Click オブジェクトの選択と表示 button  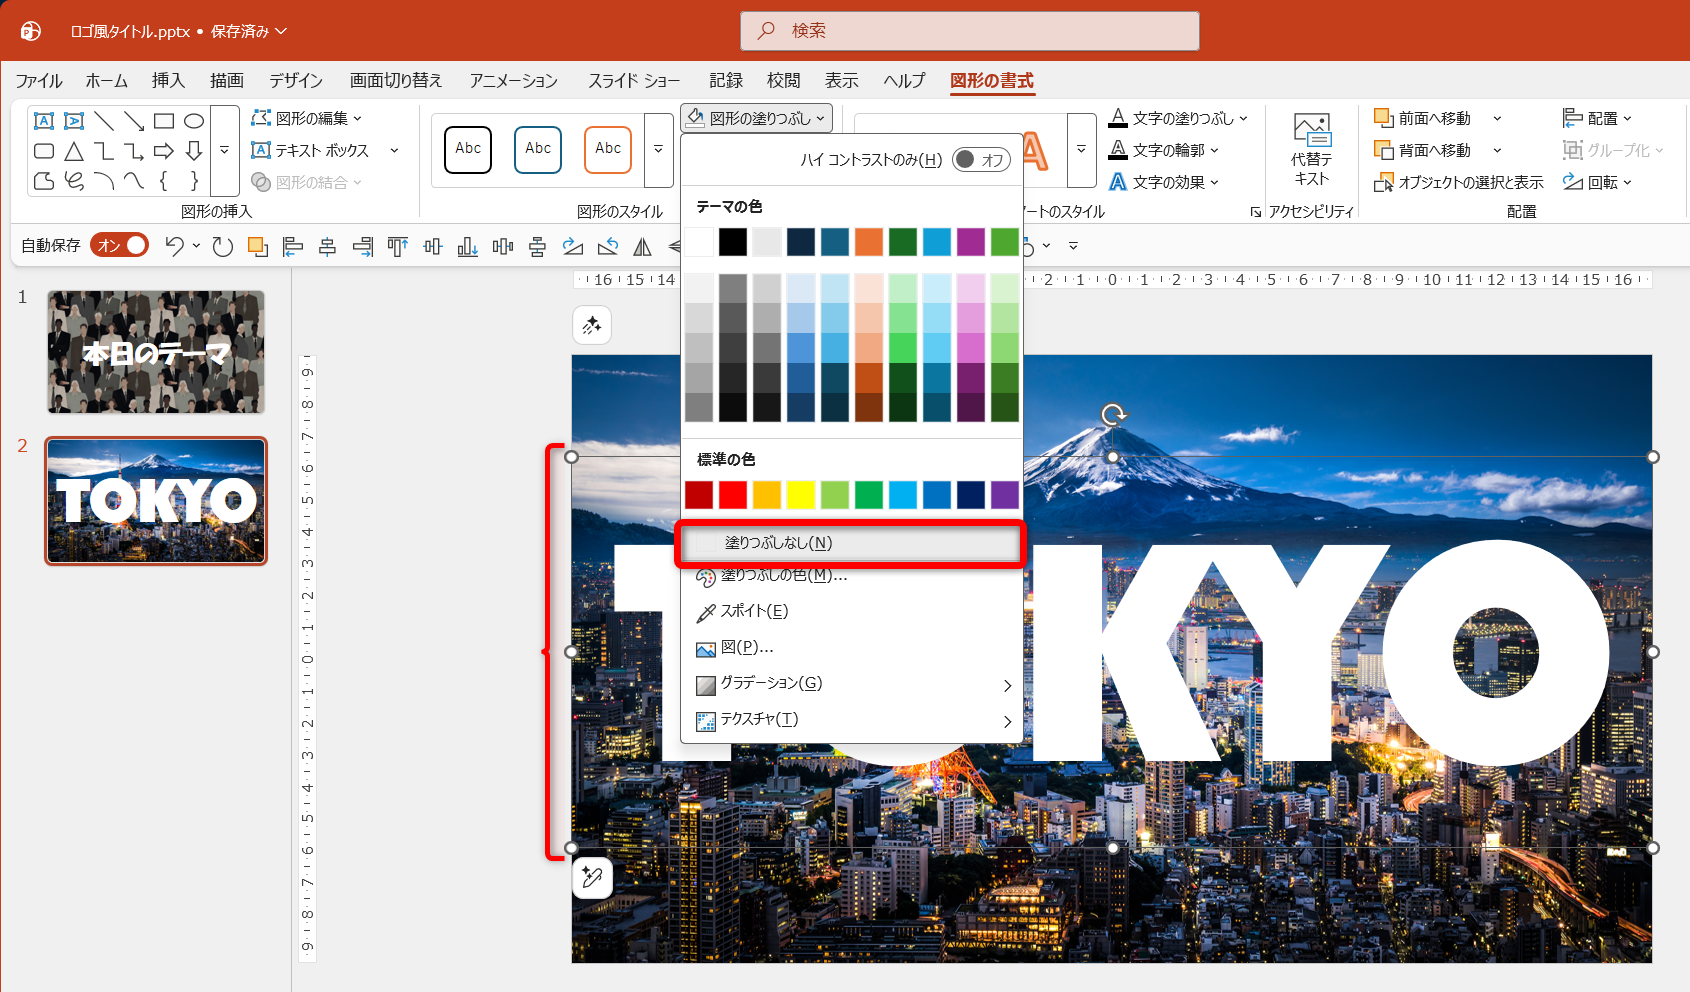pyautogui.click(x=1459, y=183)
